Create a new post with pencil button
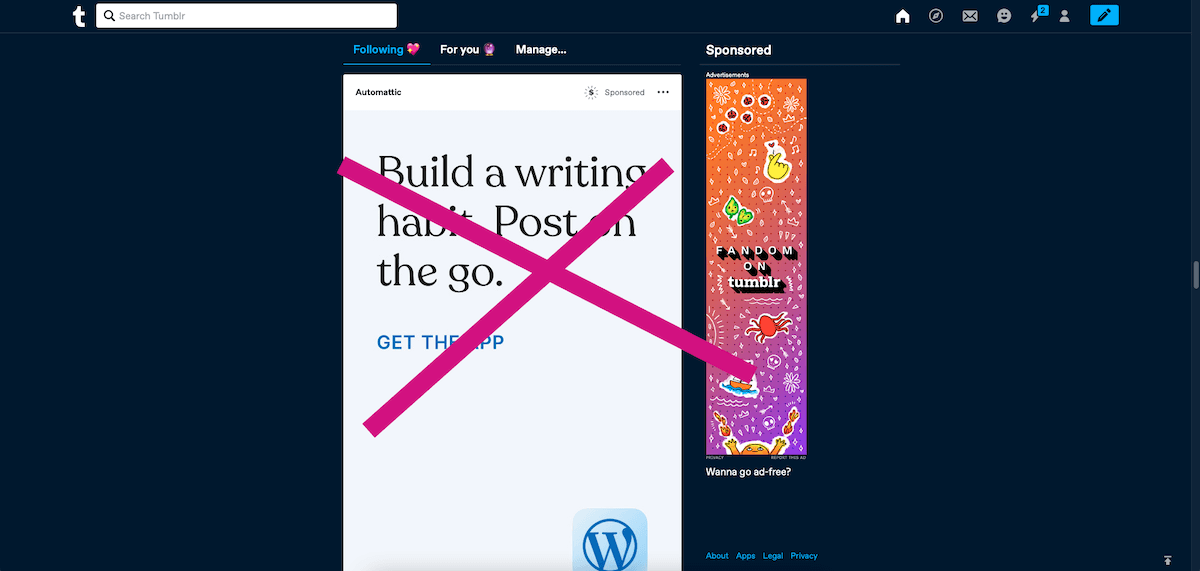1200x571 pixels. [x=1104, y=15]
